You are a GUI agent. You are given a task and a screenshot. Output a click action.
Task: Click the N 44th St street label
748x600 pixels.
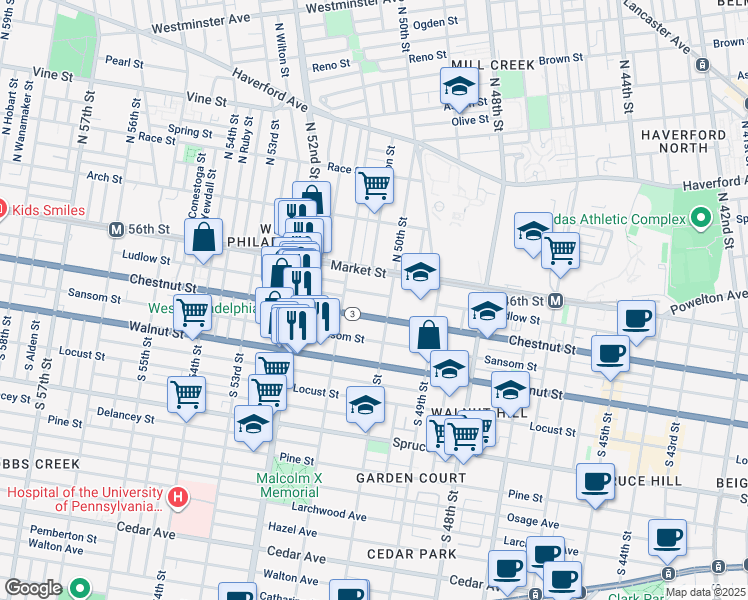click(x=625, y=86)
